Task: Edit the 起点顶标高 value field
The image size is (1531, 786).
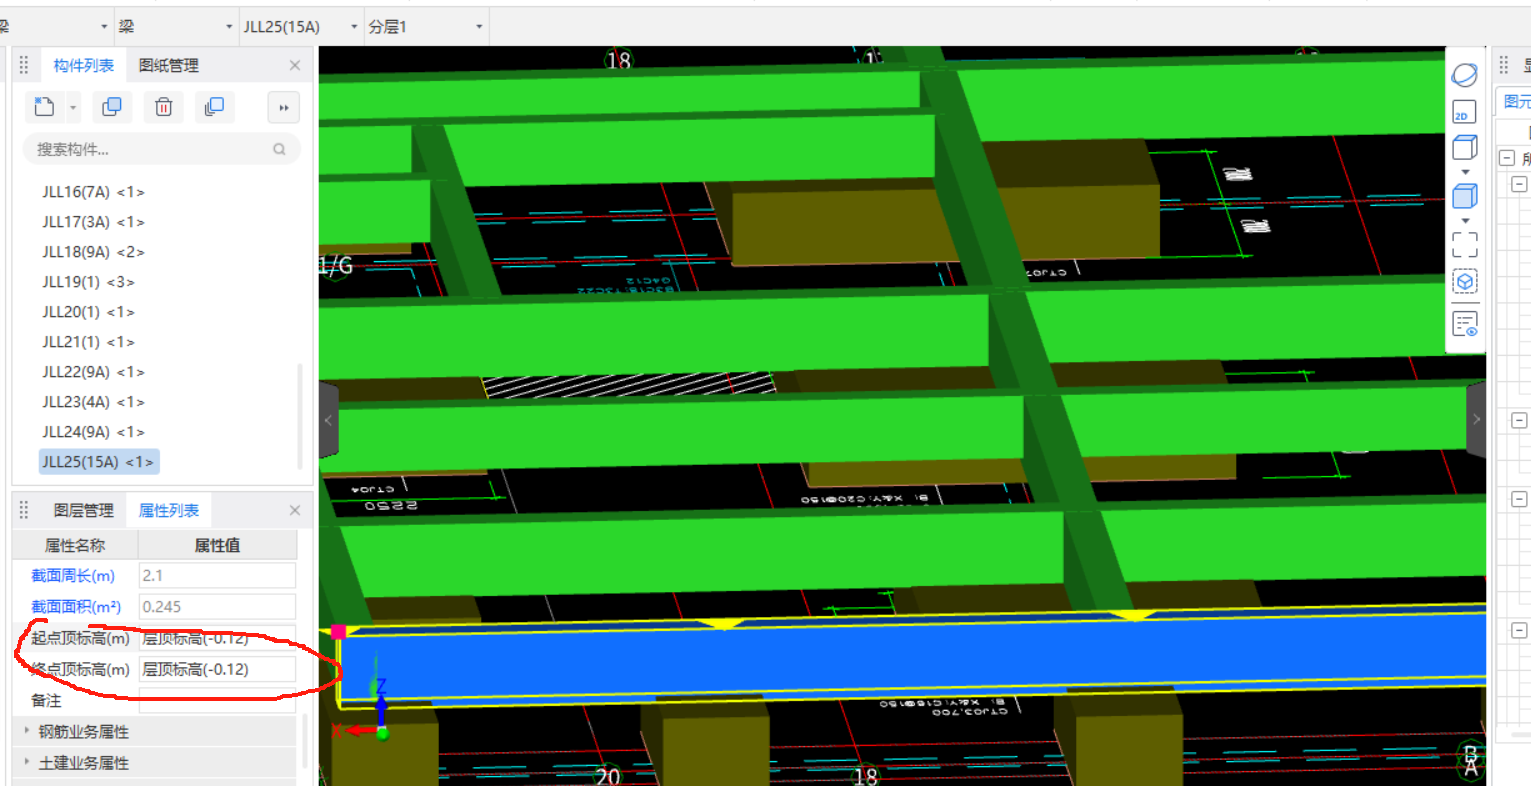Action: pos(217,638)
